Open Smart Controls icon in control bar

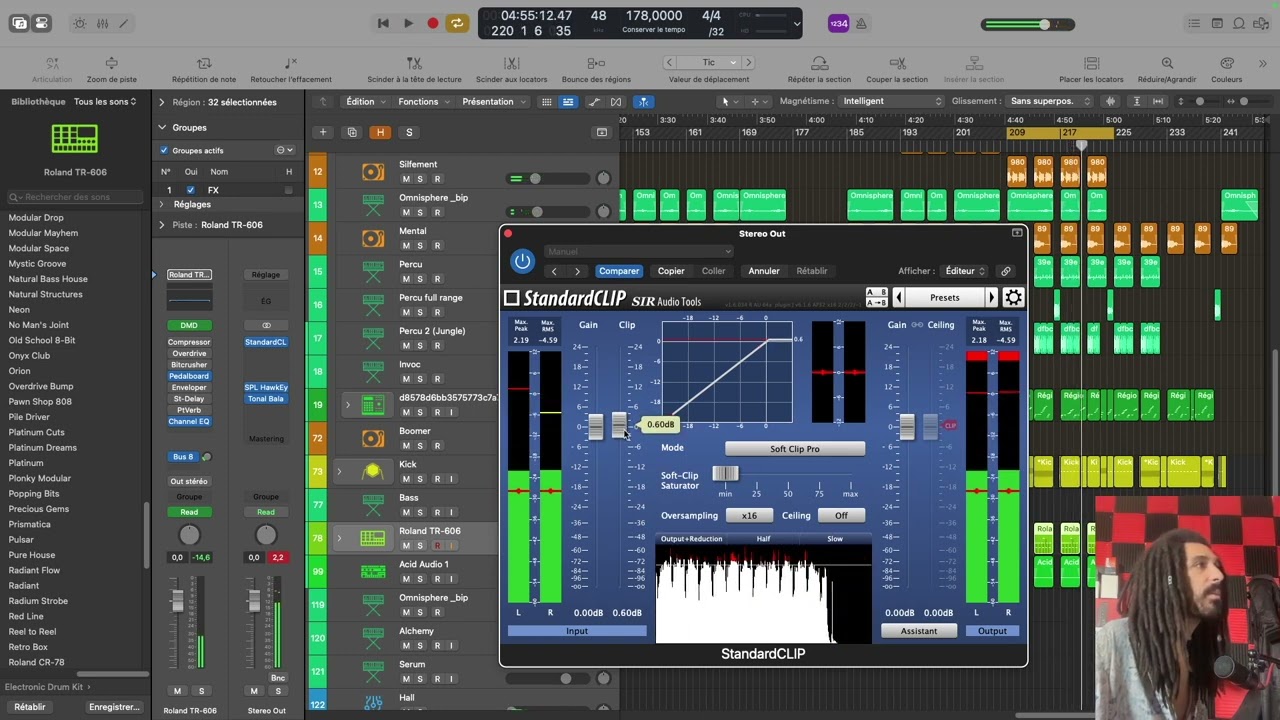click(79, 23)
